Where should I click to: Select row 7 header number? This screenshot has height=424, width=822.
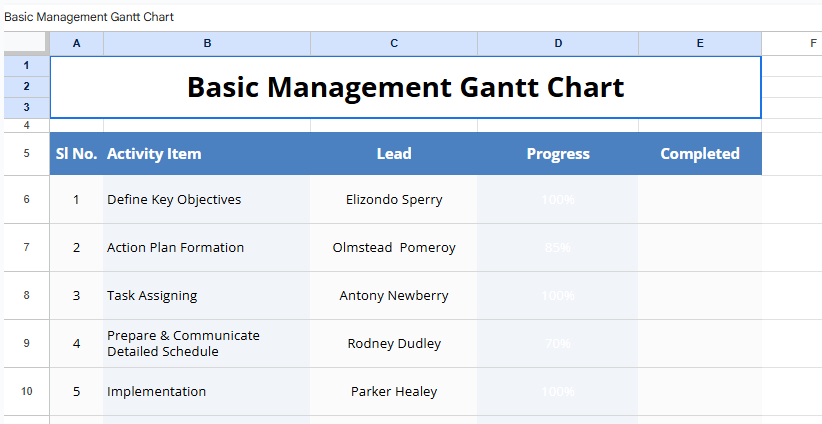[x=26, y=247]
